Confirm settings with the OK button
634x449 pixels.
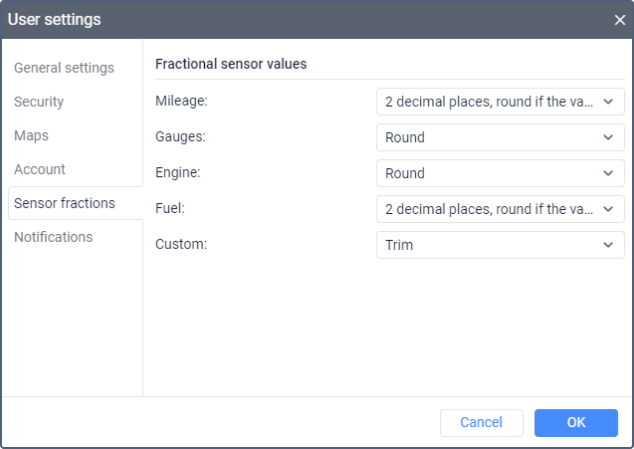coord(576,423)
